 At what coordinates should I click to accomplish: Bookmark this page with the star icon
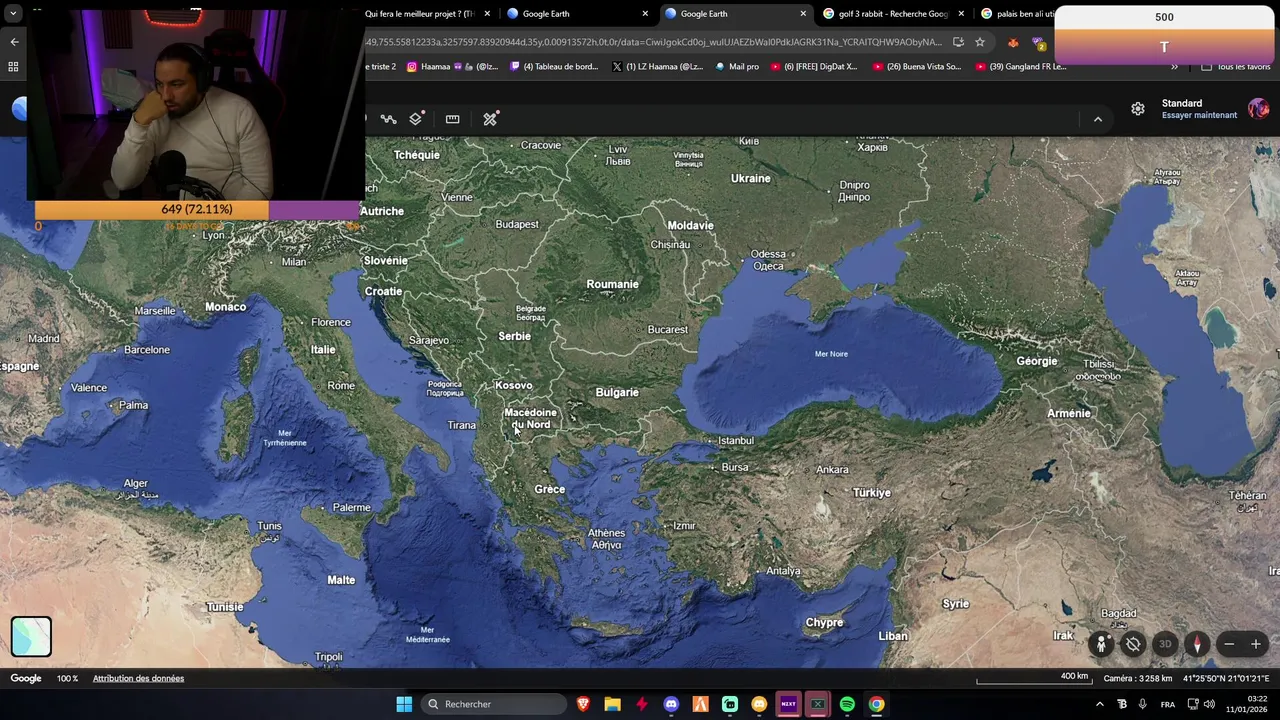[980, 42]
